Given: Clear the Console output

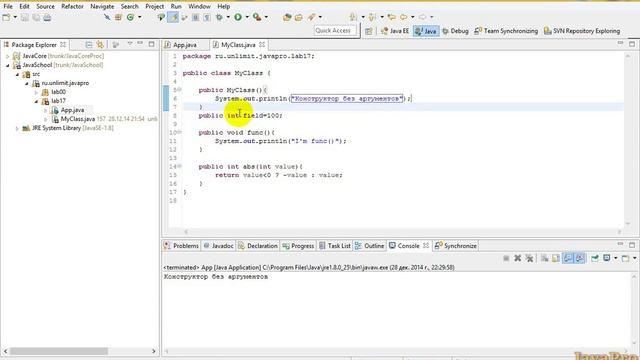Looking at the screenshot, I should pyautogui.click(x=544, y=258).
